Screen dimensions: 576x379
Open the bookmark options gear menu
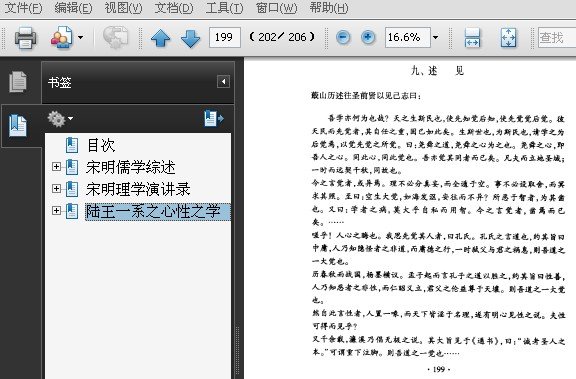point(60,119)
